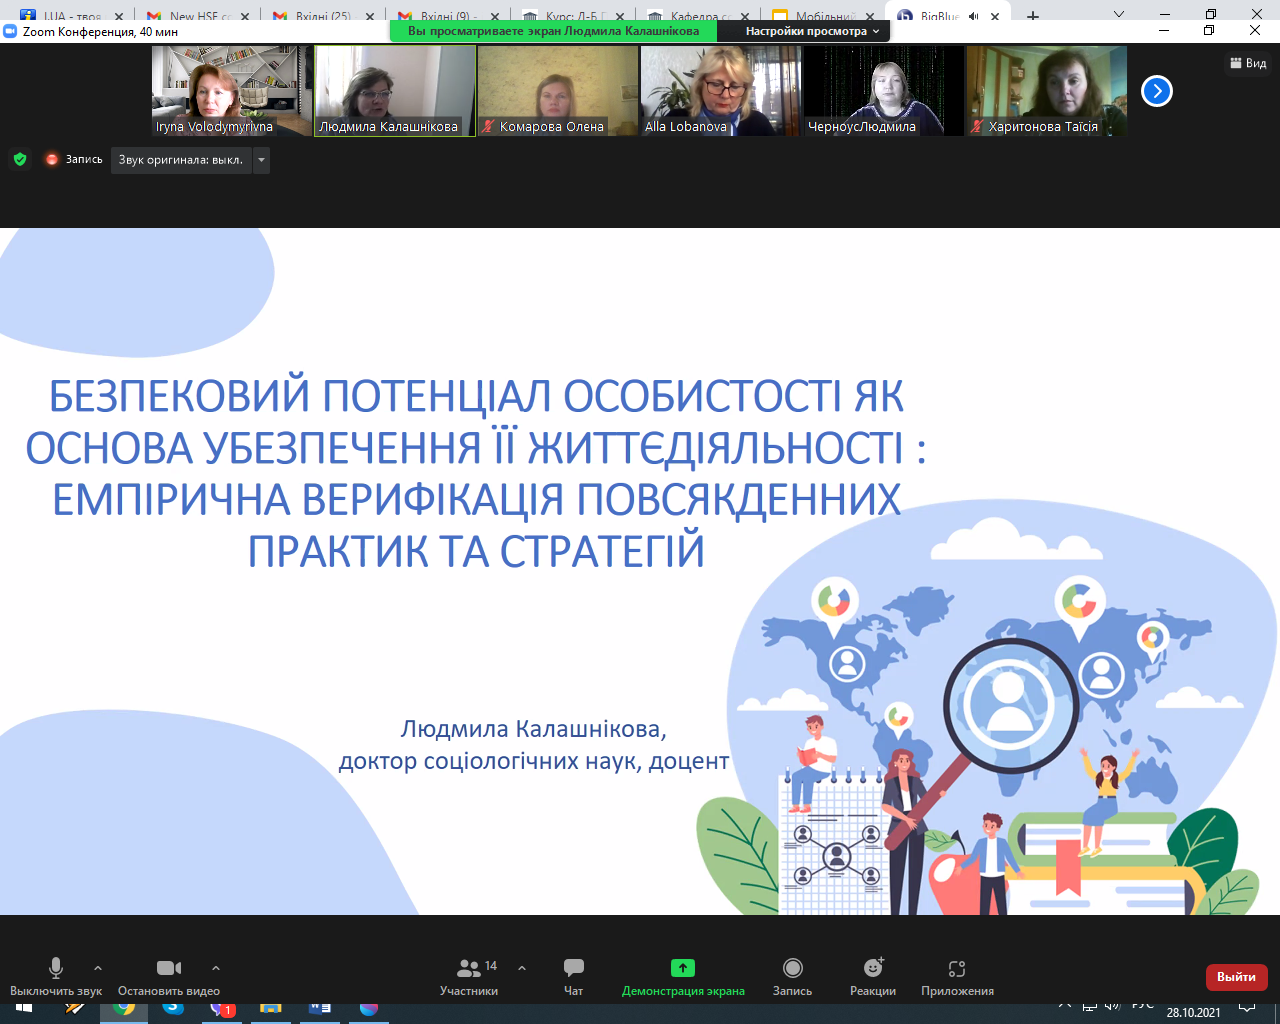Open Windows notification center icon
Viewport: 1280px width, 1024px height.
(1248, 1010)
